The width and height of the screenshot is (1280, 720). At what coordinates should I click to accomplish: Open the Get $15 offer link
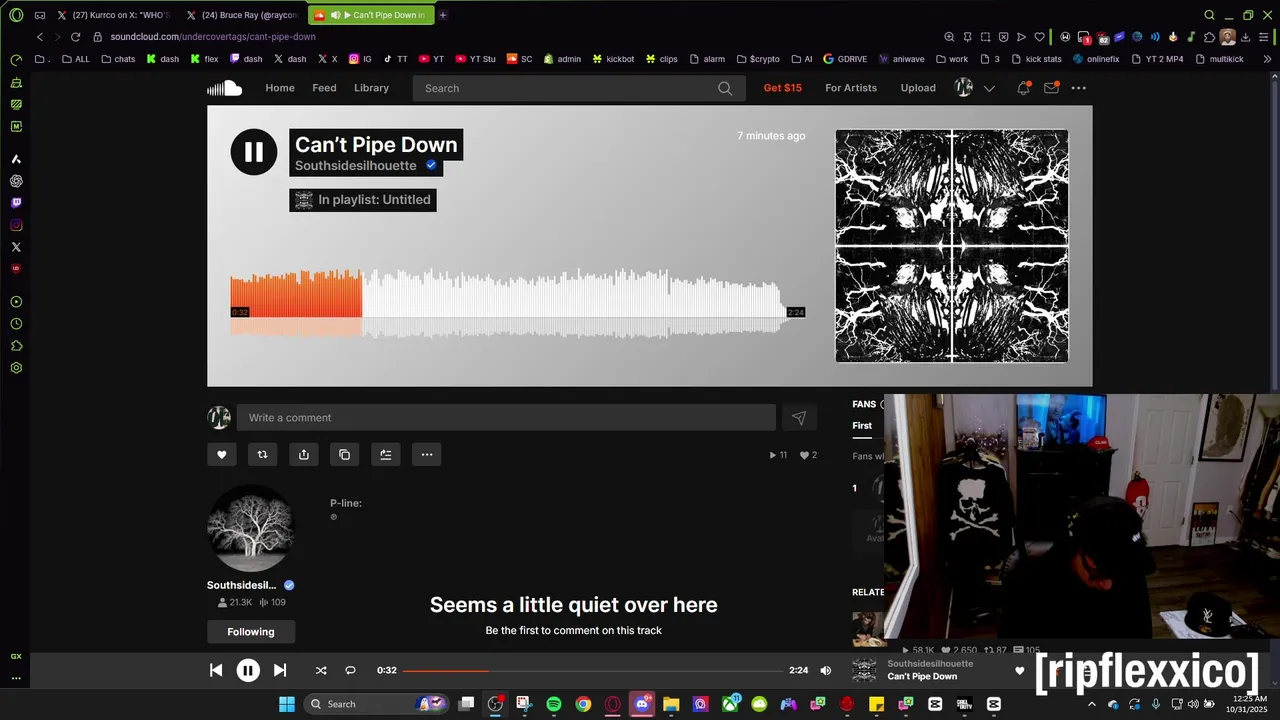click(783, 88)
